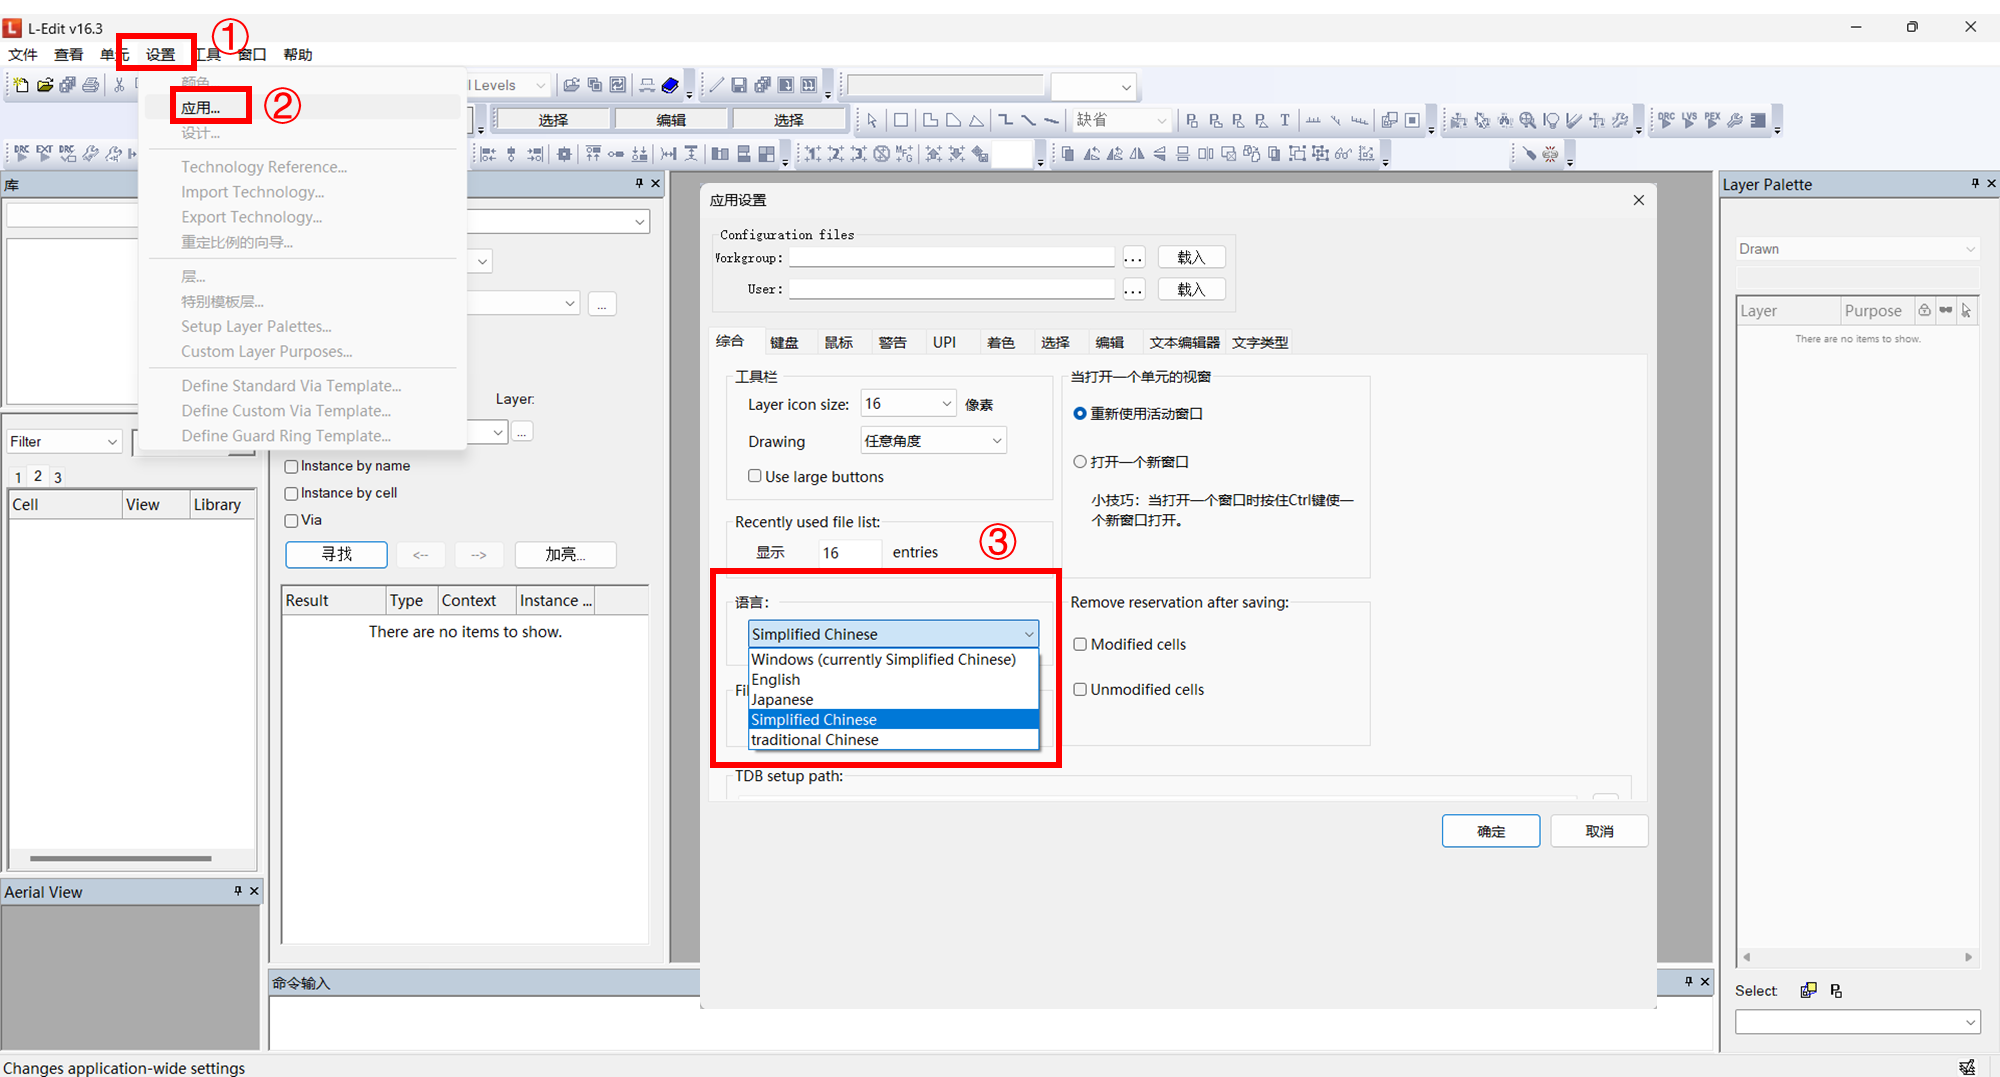Tick Instance by cell checkbox
2000x1077 pixels.
point(292,493)
